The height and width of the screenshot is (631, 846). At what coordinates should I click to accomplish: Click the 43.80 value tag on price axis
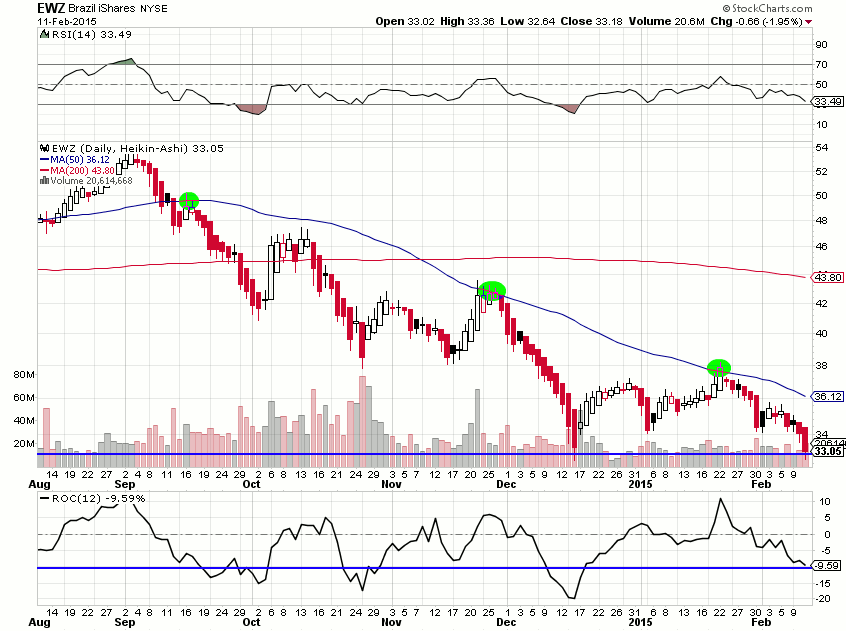click(828, 277)
